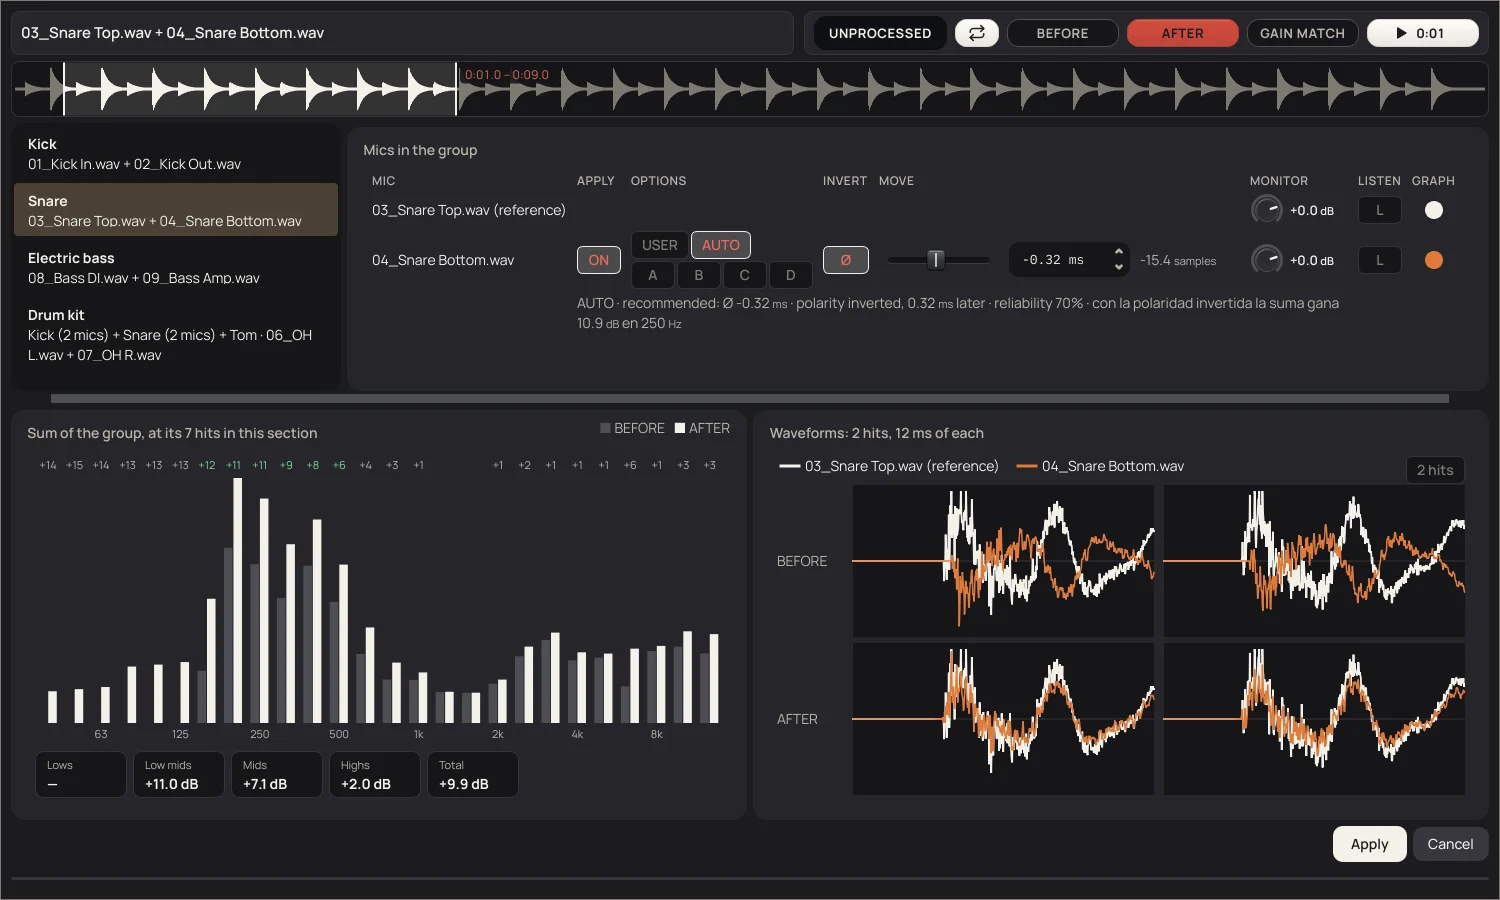Choose the AUTO option

[x=721, y=245]
